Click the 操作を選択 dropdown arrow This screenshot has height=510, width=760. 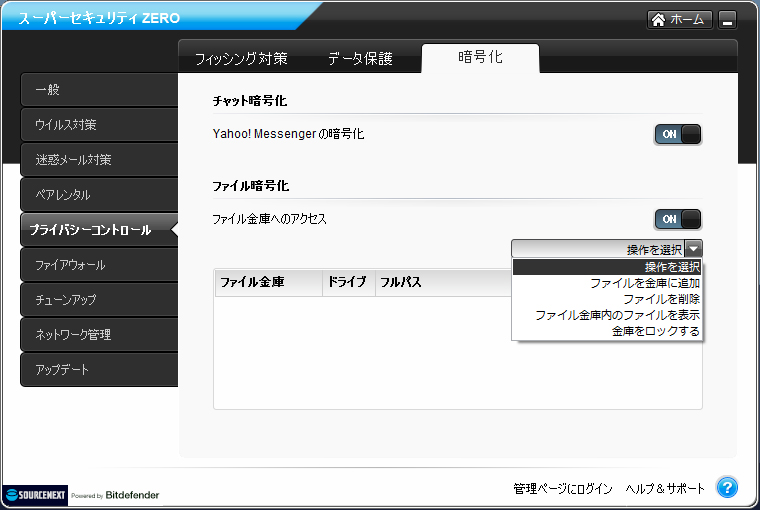[694, 249]
